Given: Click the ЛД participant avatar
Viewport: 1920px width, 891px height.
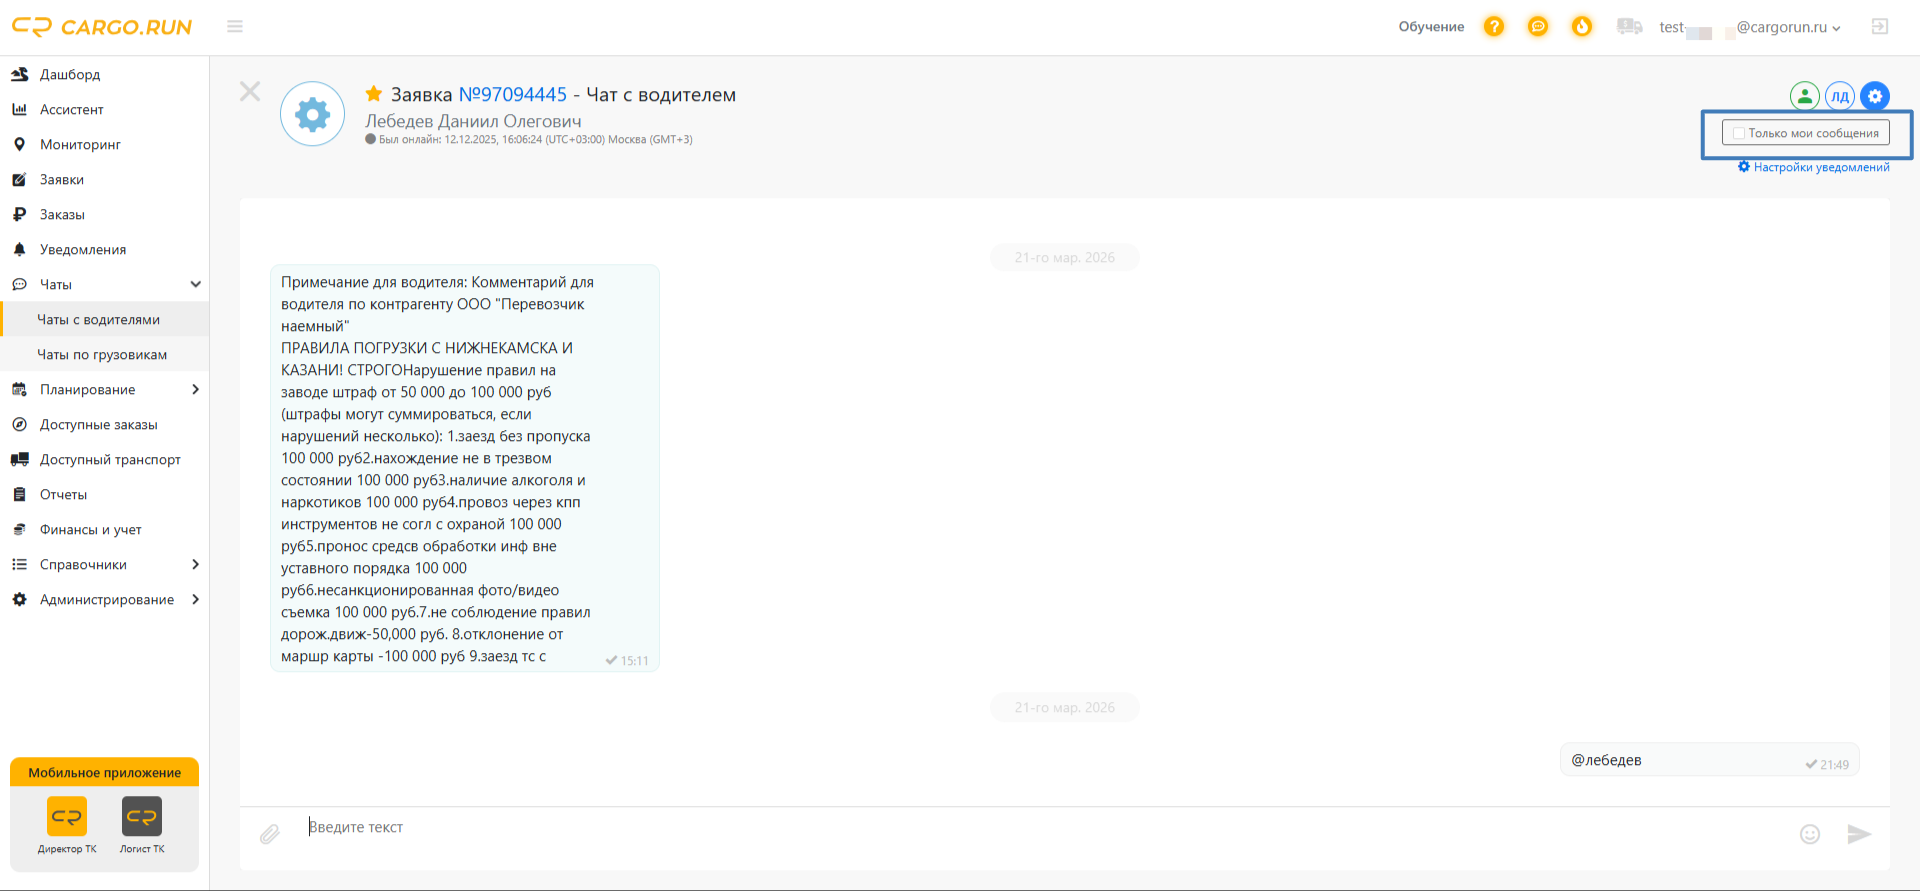Looking at the screenshot, I should pos(1840,96).
